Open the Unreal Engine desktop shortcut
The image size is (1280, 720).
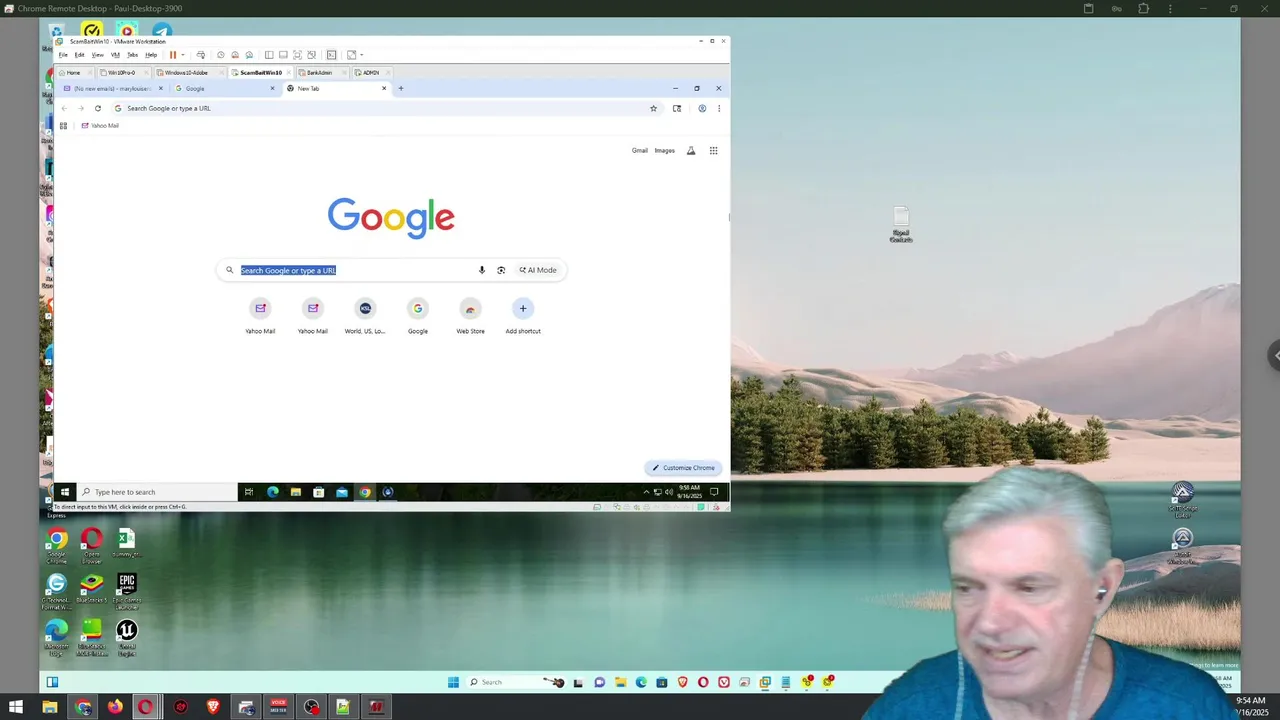click(126, 637)
